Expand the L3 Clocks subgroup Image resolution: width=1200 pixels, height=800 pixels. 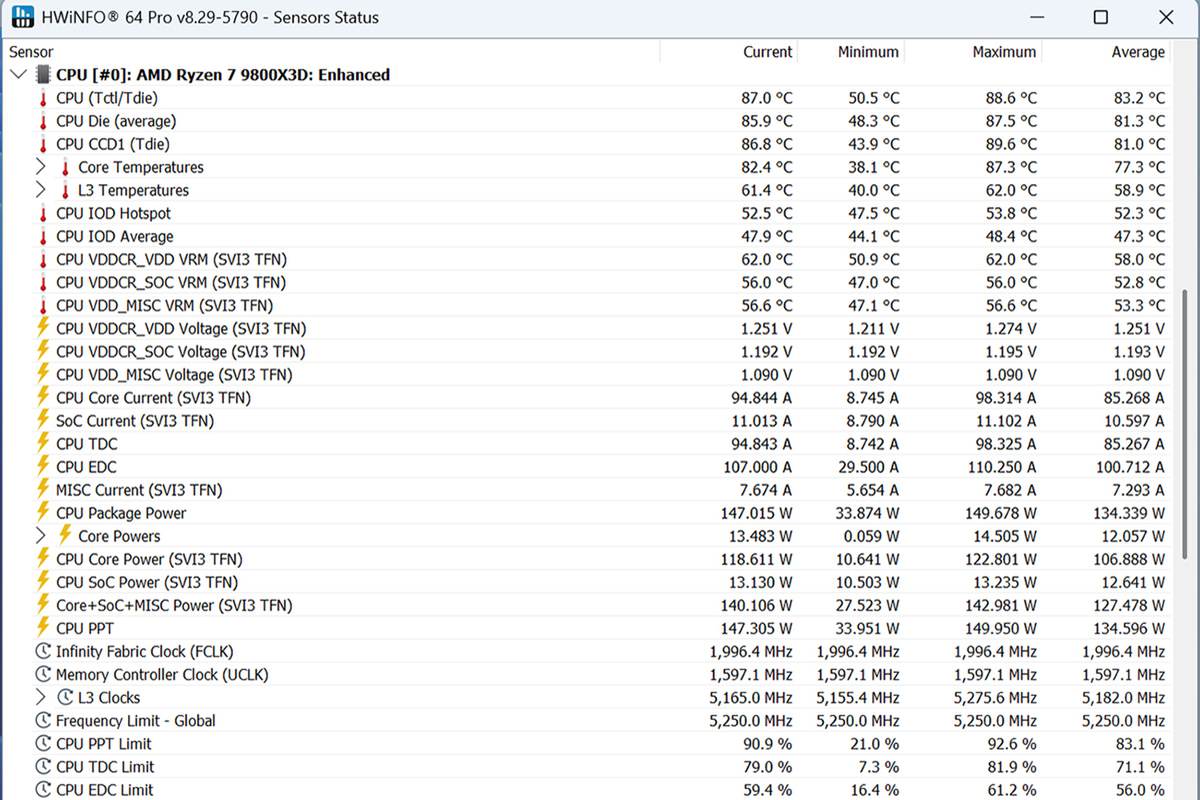[x=40, y=698]
